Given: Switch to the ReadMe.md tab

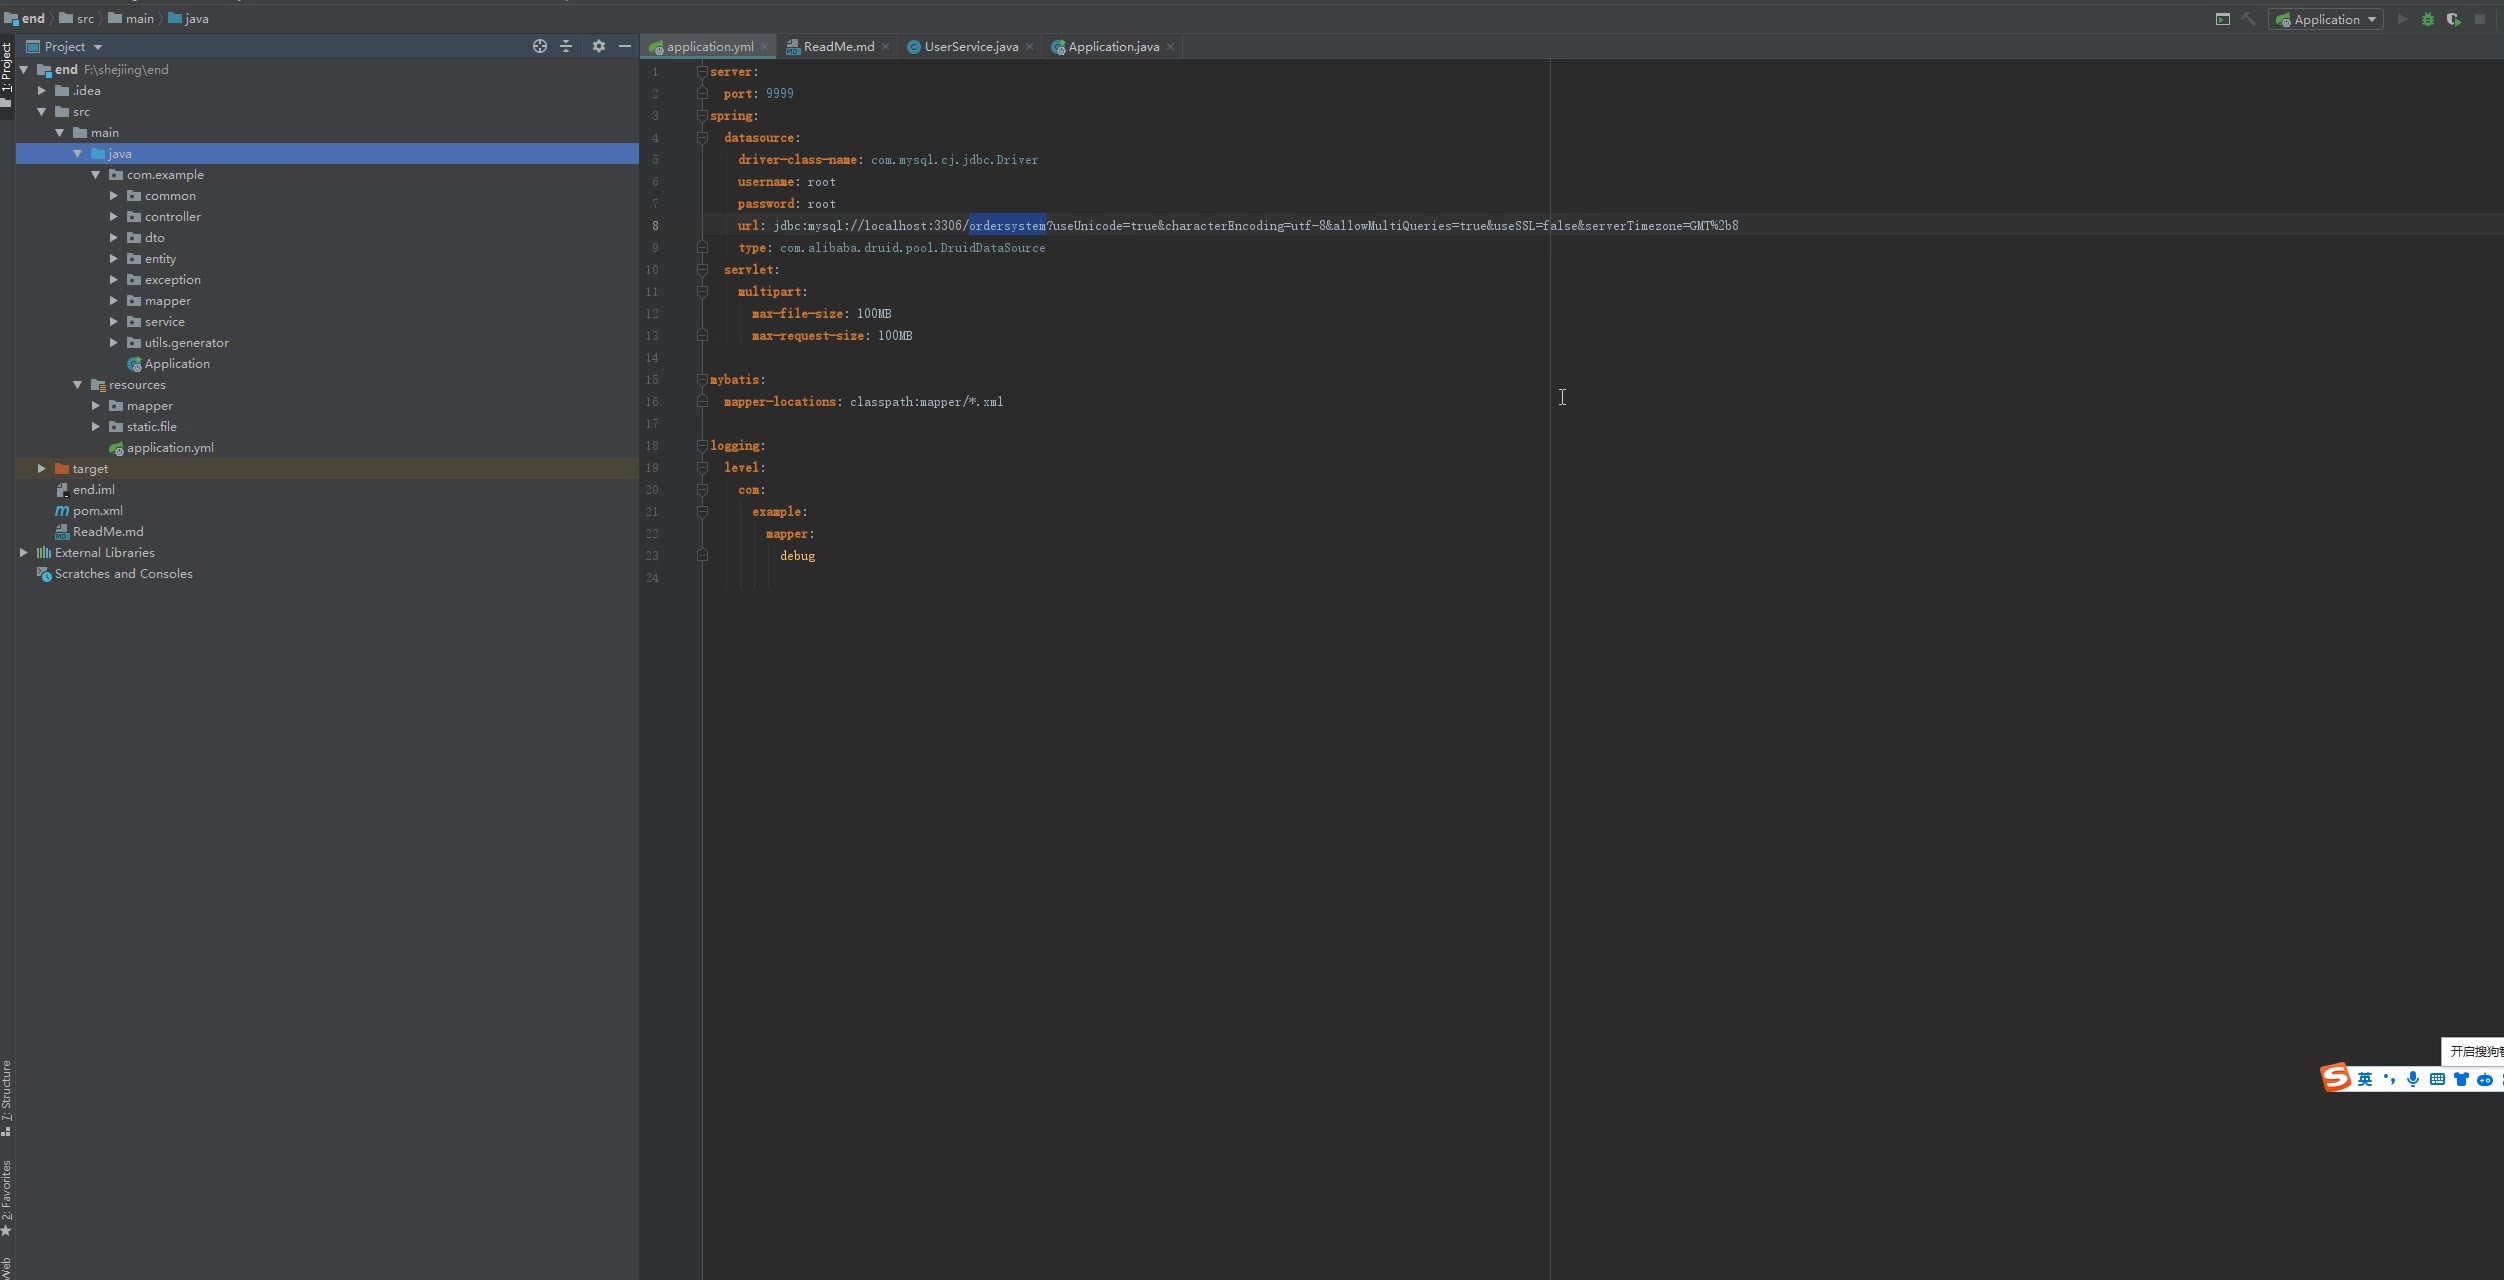Looking at the screenshot, I should pyautogui.click(x=839, y=47).
